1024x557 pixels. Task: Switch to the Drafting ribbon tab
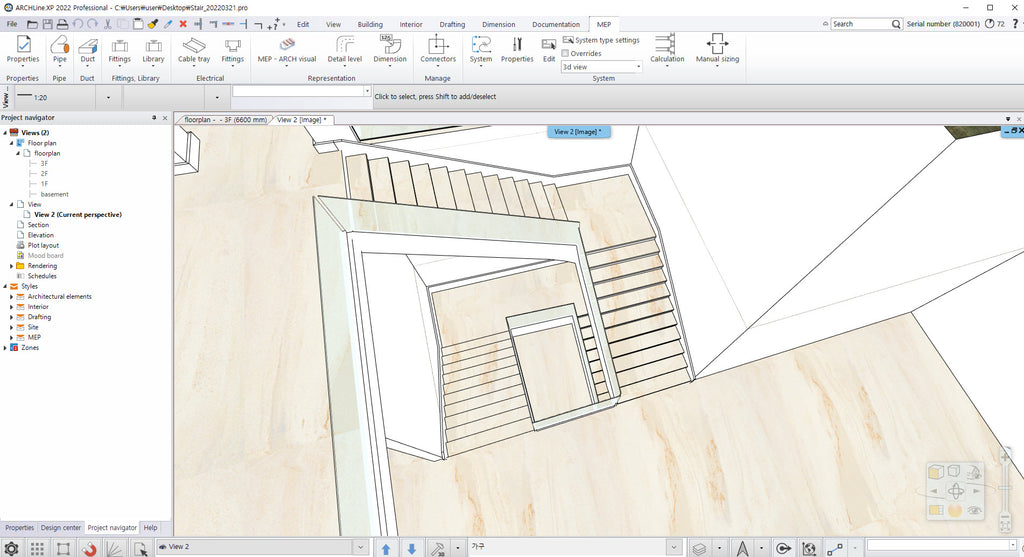[452, 24]
